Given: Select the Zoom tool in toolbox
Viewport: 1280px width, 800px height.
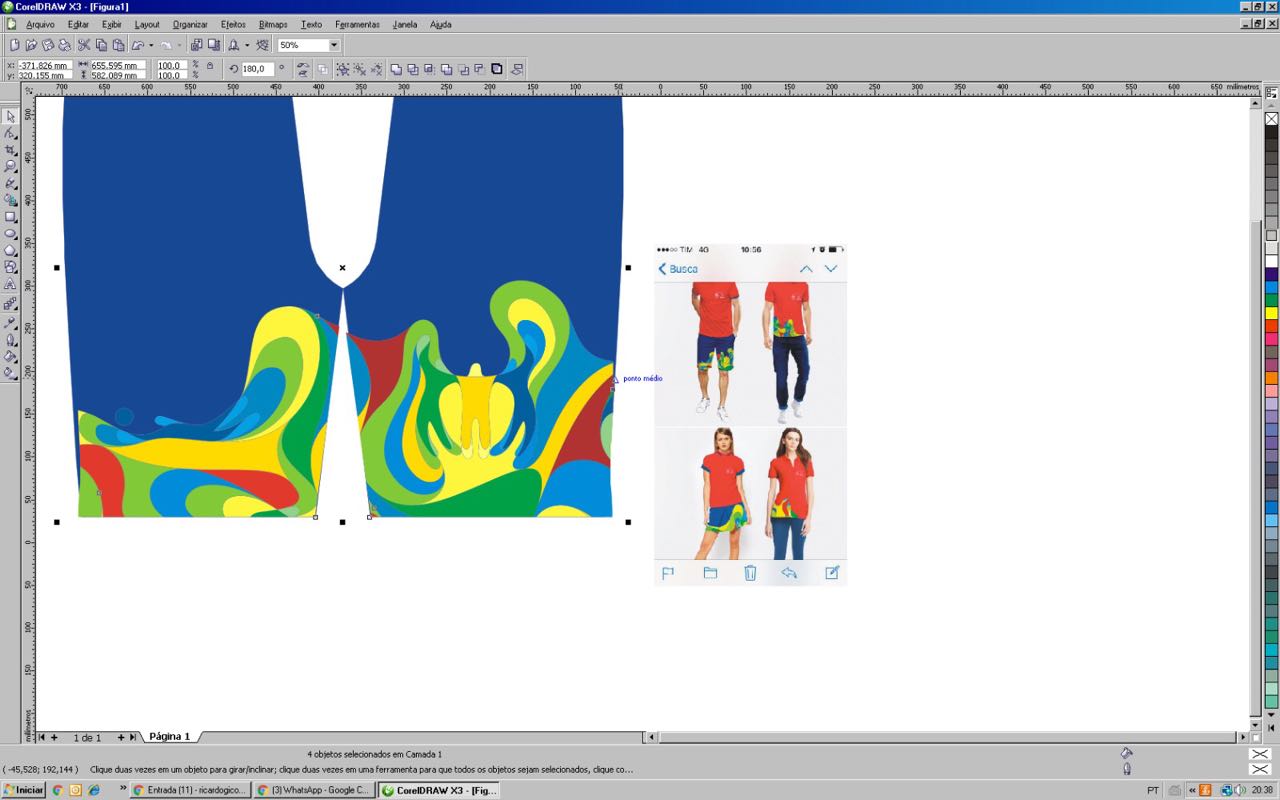Looking at the screenshot, I should pyautogui.click(x=11, y=166).
